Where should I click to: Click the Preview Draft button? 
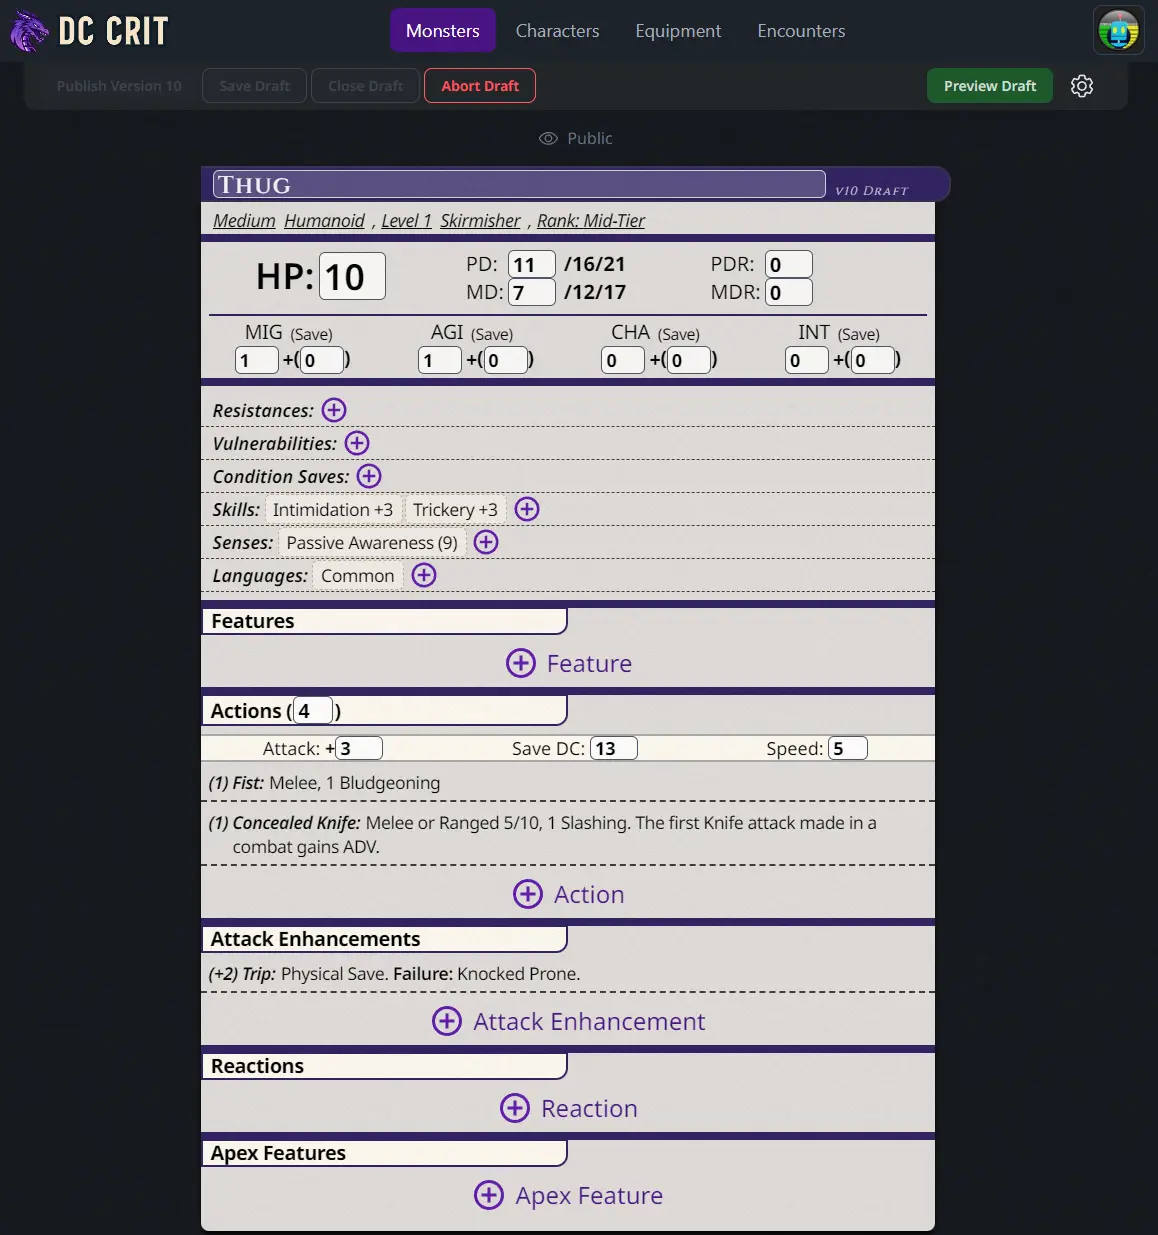pyautogui.click(x=990, y=86)
